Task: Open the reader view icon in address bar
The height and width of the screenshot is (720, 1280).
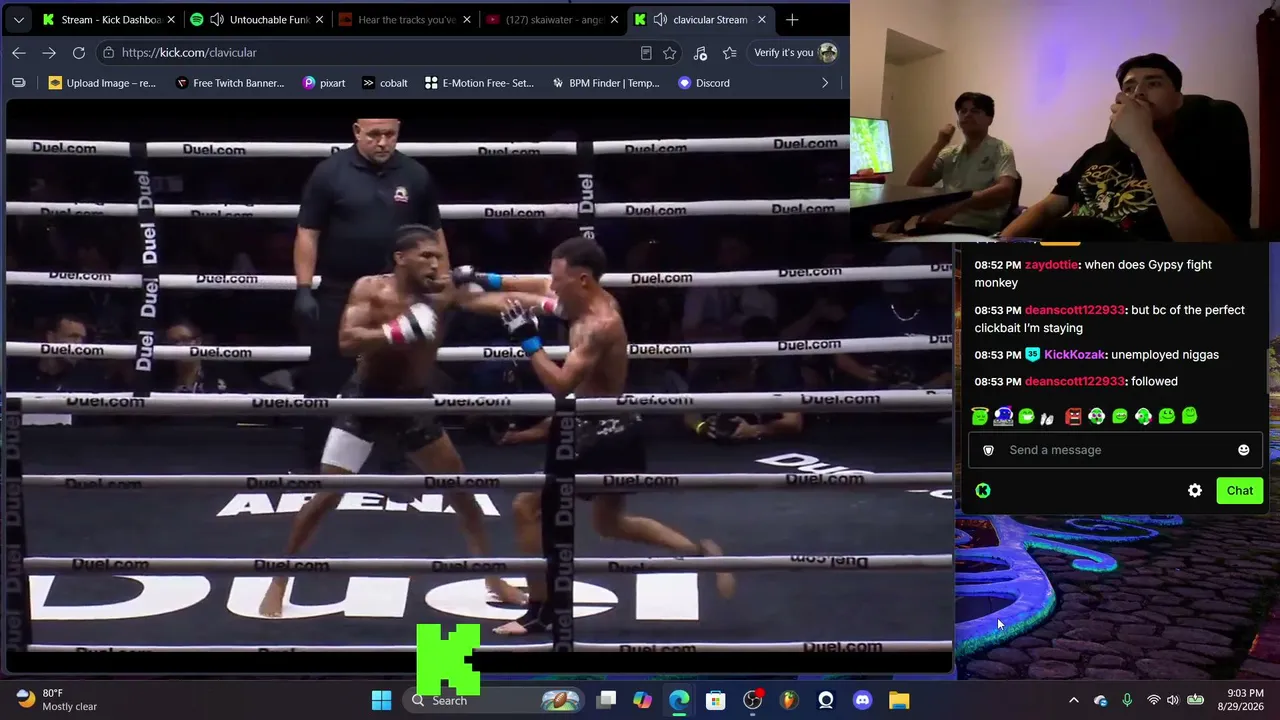Action: point(646,53)
